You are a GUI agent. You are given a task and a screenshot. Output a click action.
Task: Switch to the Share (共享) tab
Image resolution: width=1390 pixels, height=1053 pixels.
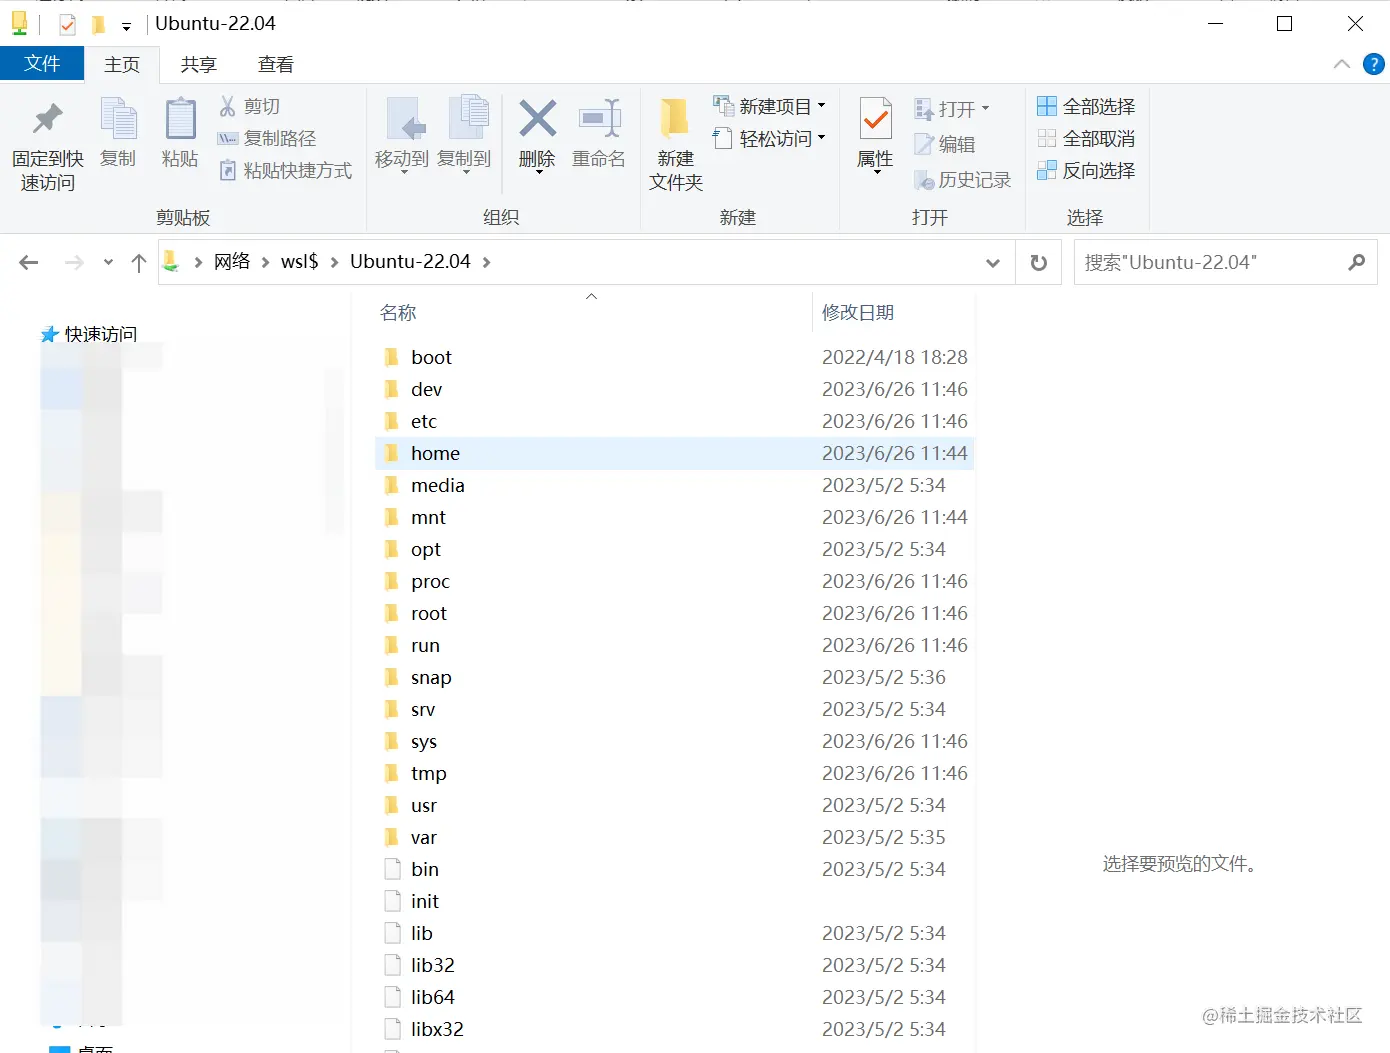(198, 64)
